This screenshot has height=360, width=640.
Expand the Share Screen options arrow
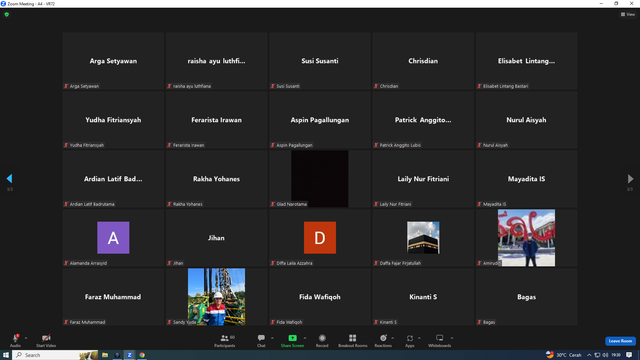pos(305,338)
